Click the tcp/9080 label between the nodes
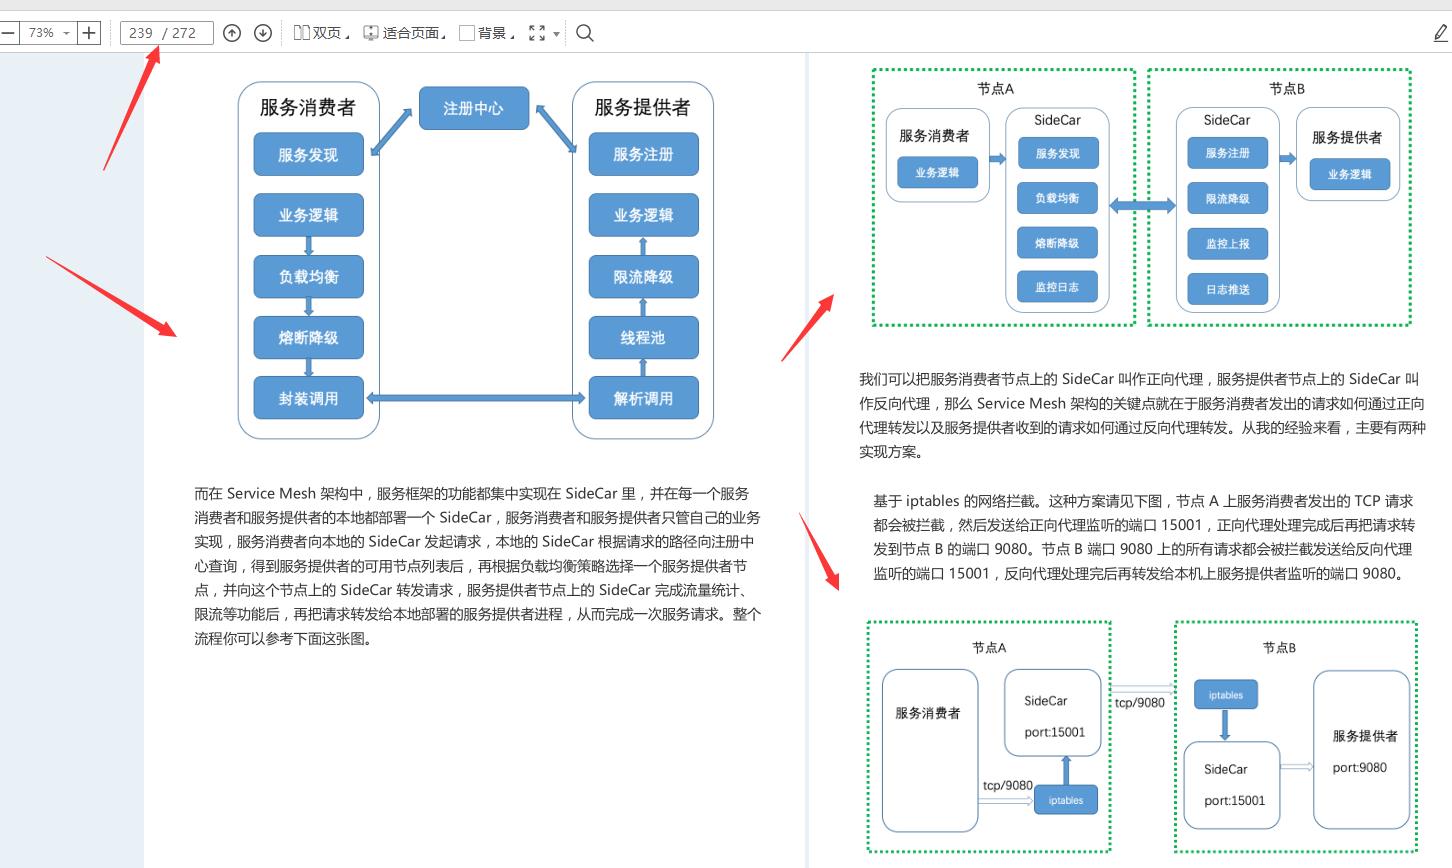Image resolution: width=1452 pixels, height=868 pixels. coord(1139,702)
